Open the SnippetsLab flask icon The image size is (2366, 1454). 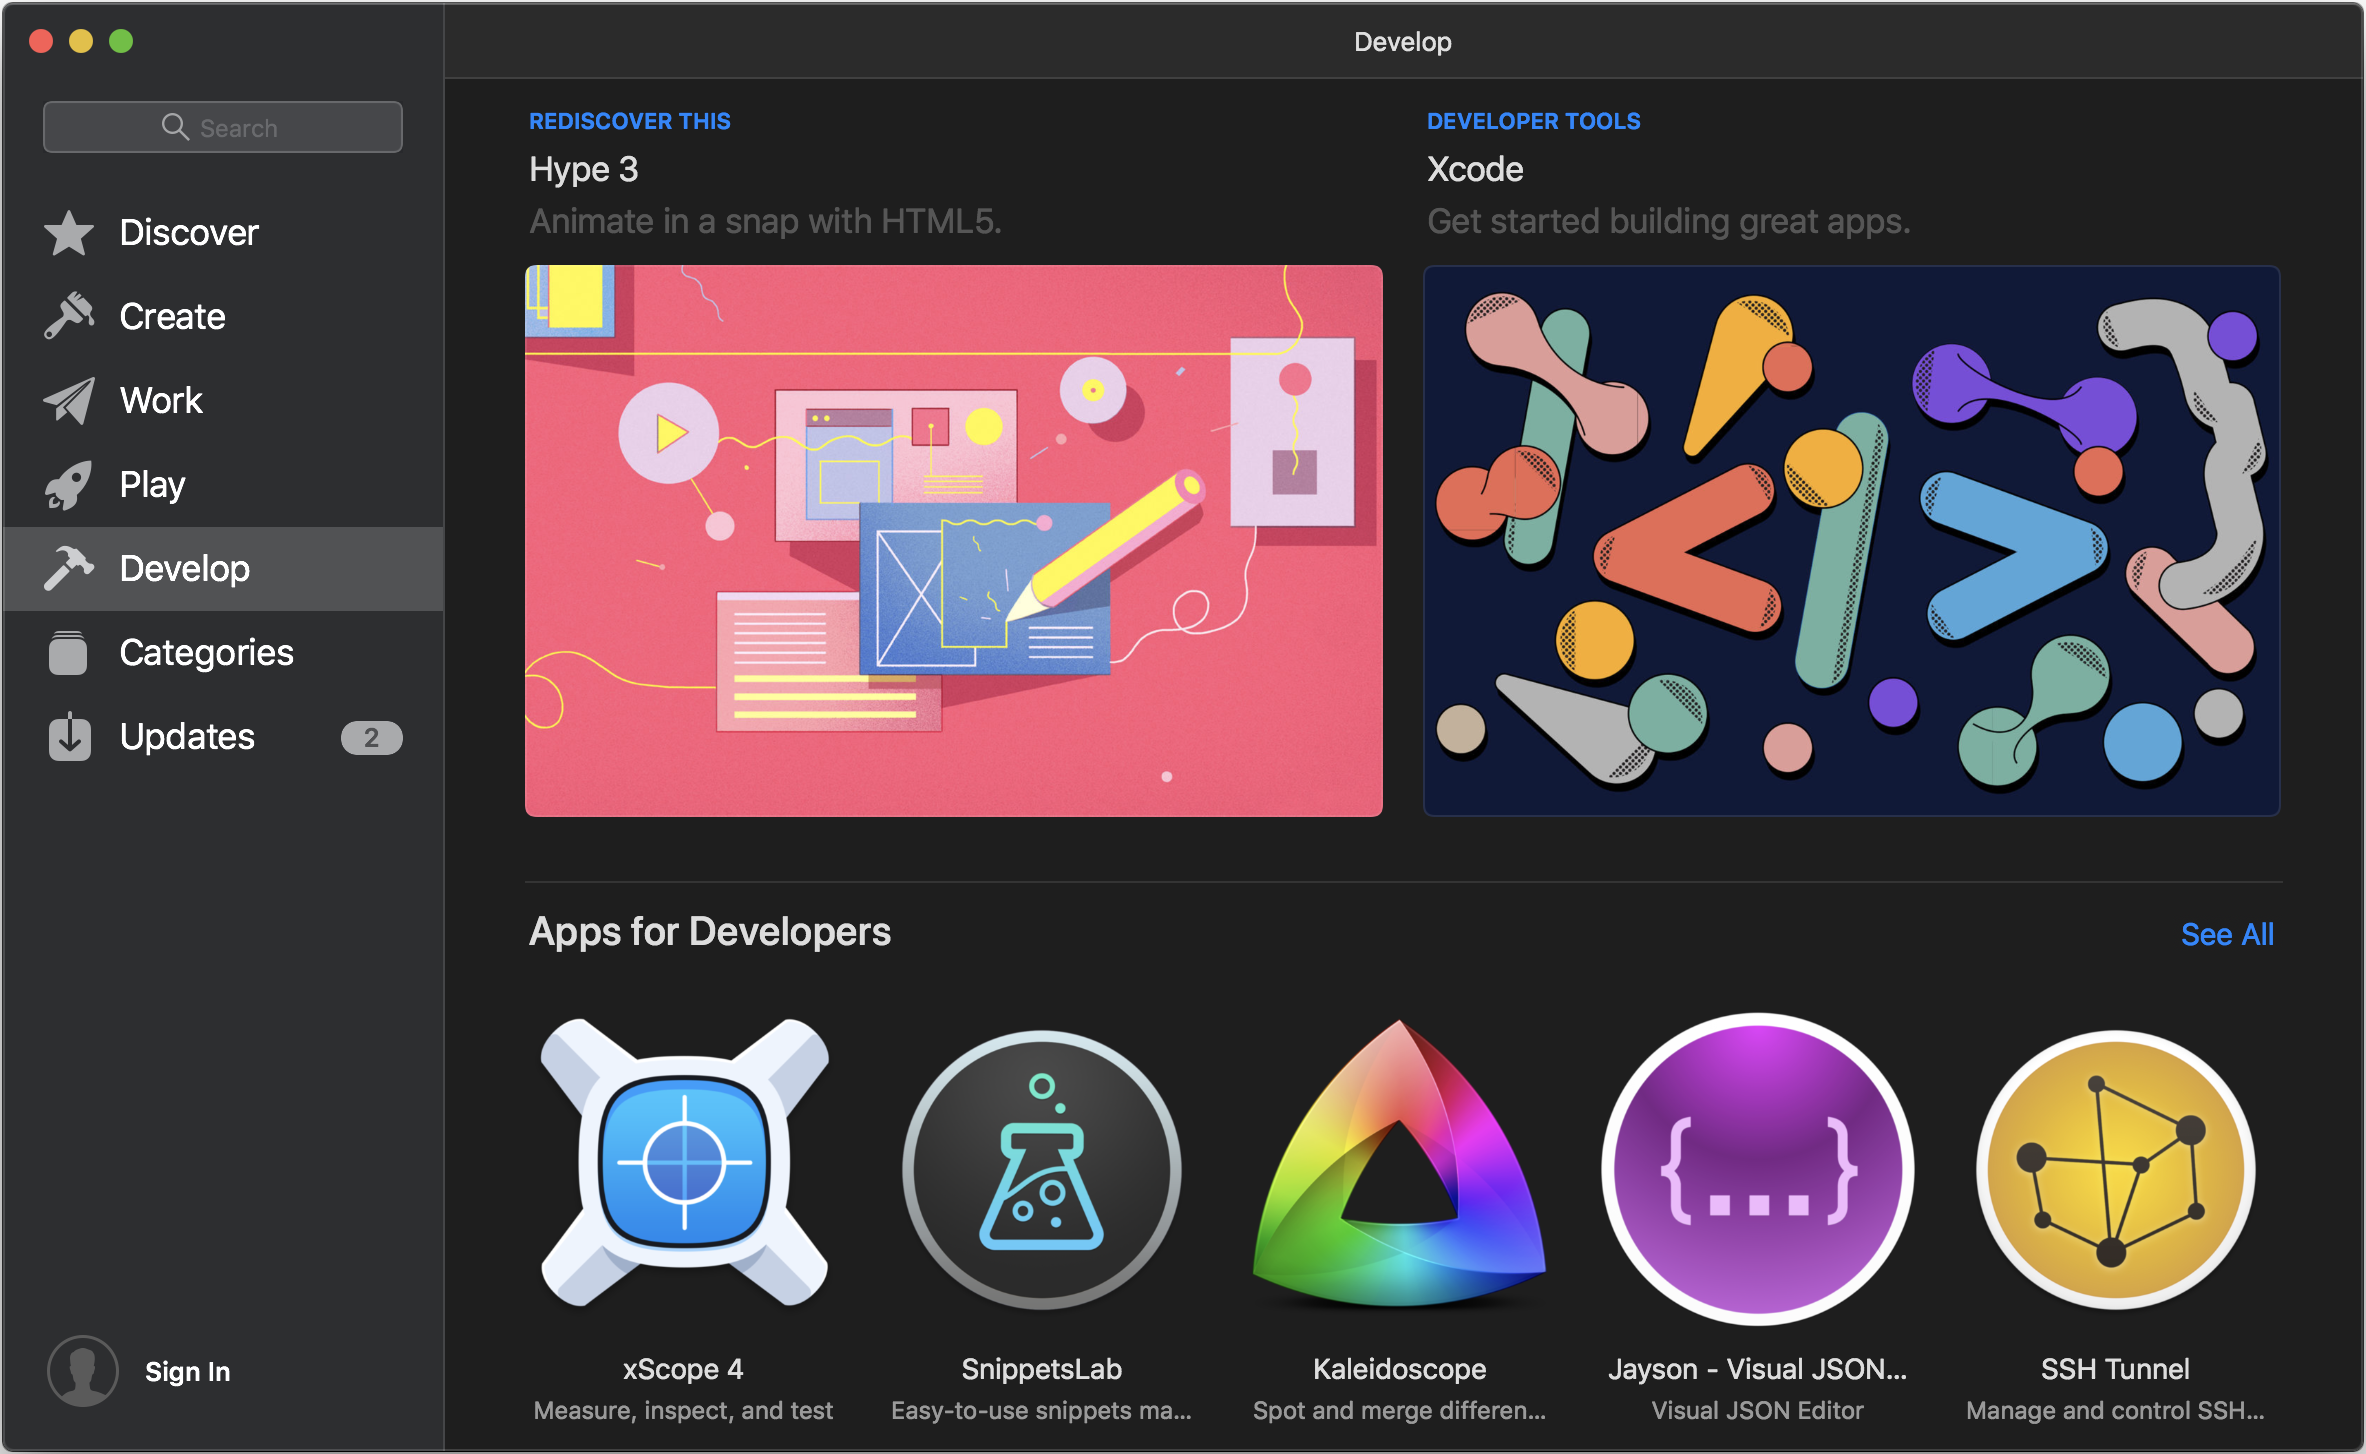click(1042, 1169)
